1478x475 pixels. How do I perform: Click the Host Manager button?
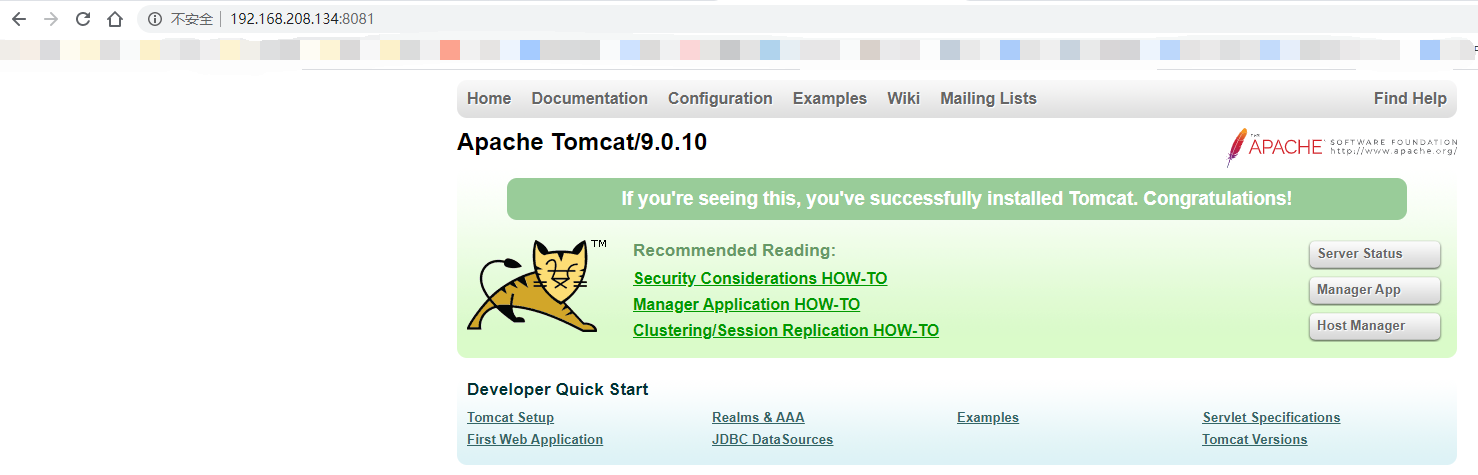pos(1374,326)
